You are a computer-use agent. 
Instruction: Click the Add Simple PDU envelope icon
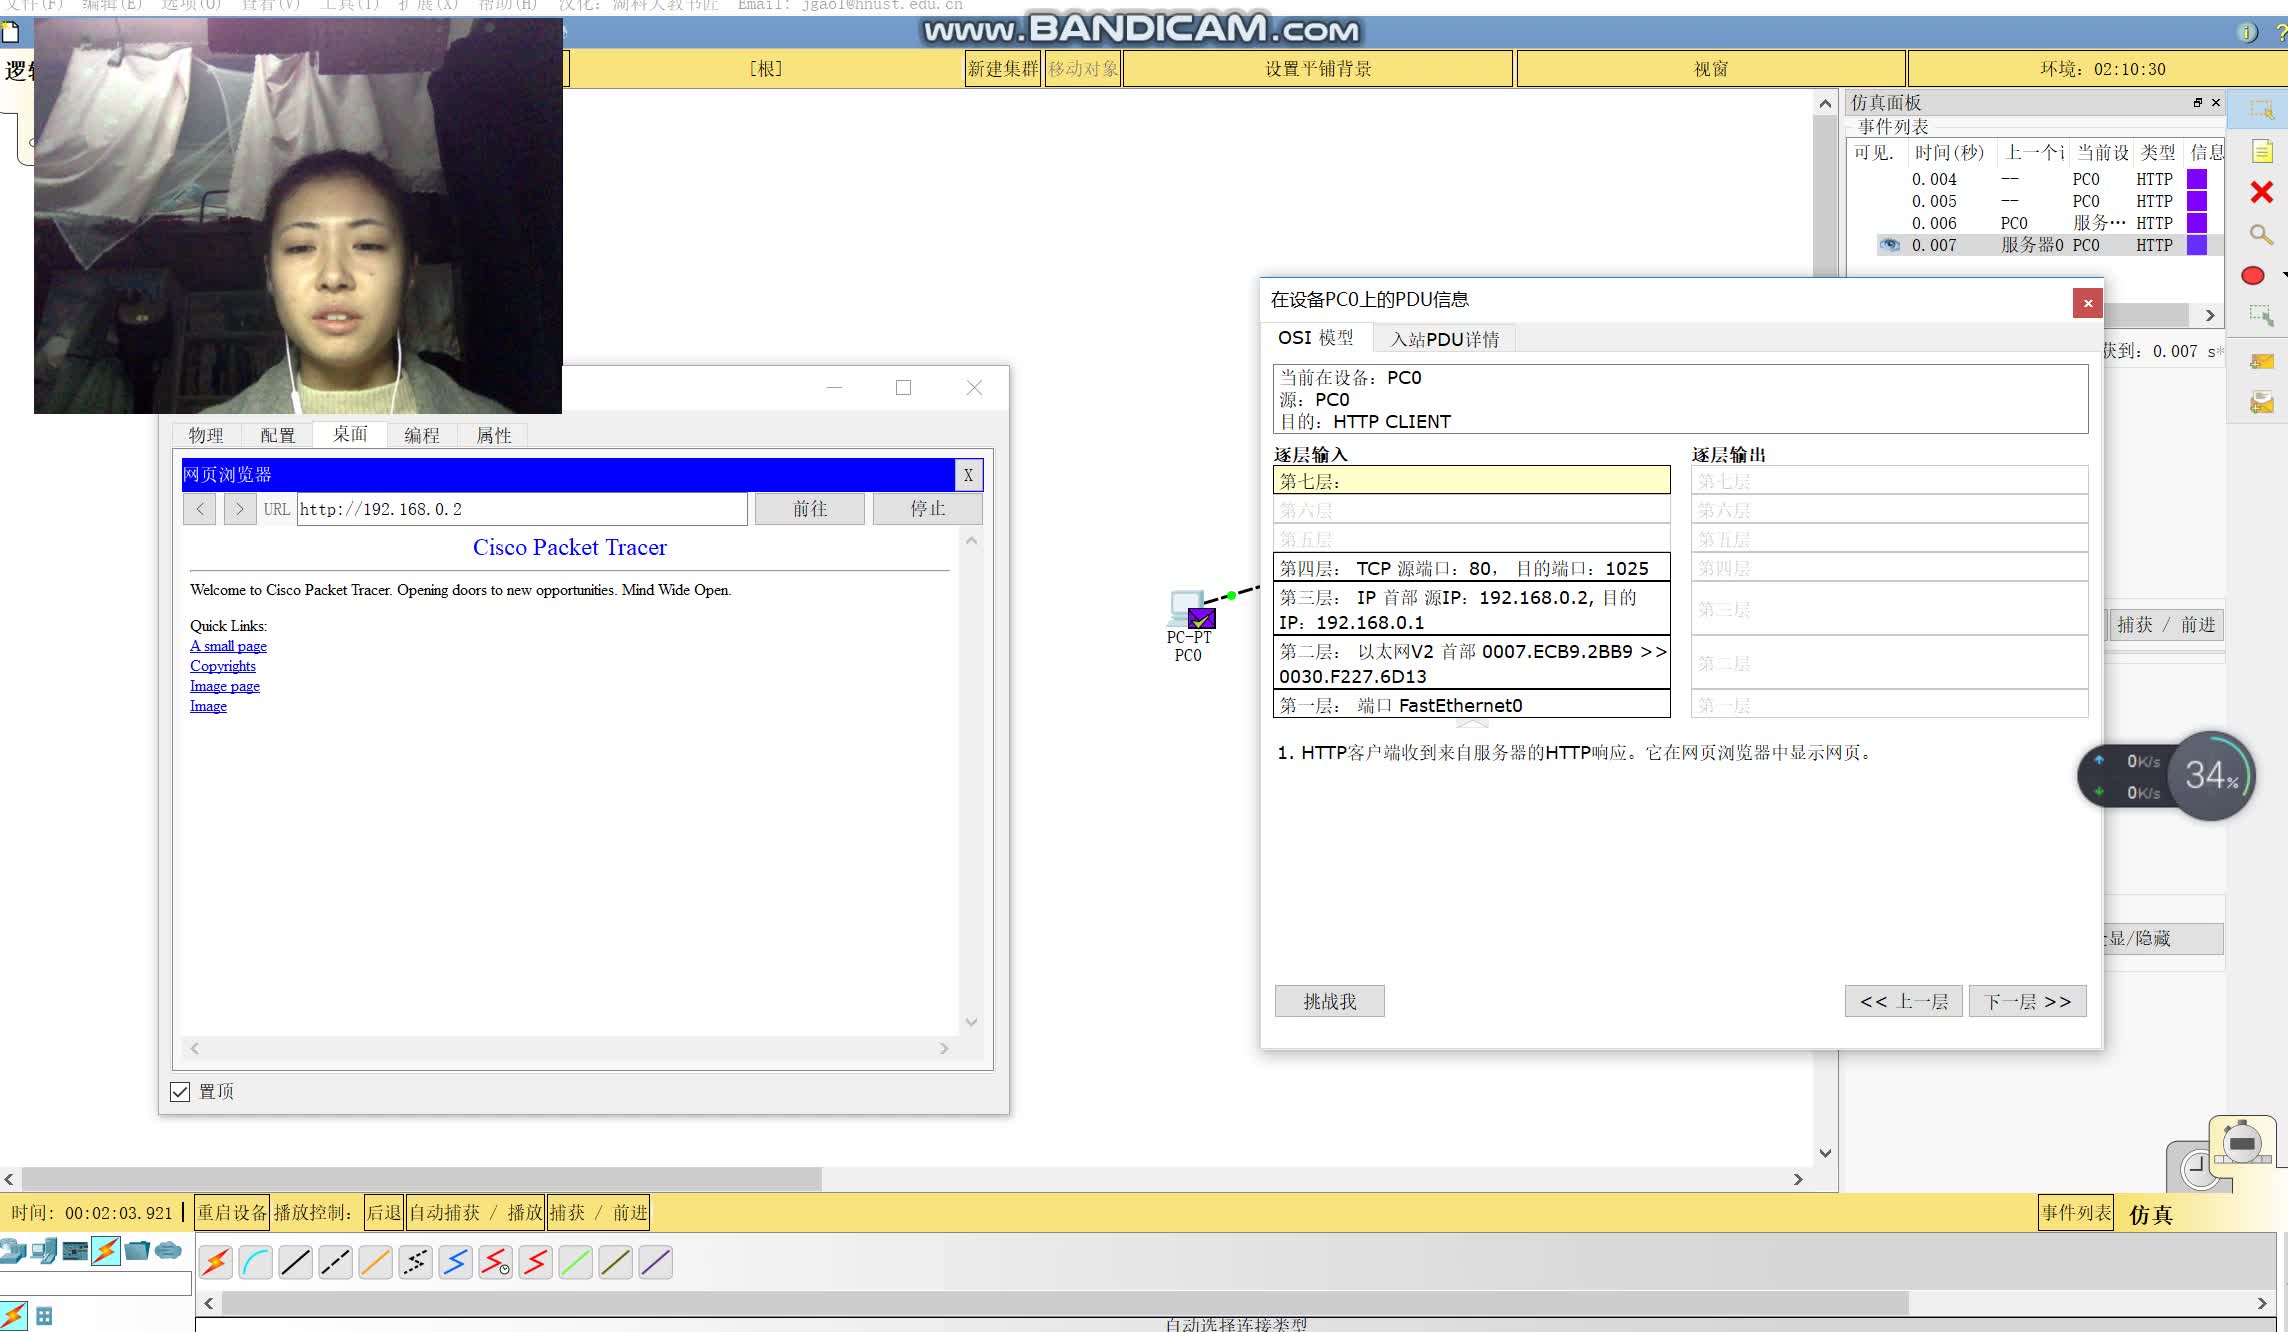tap(2262, 361)
